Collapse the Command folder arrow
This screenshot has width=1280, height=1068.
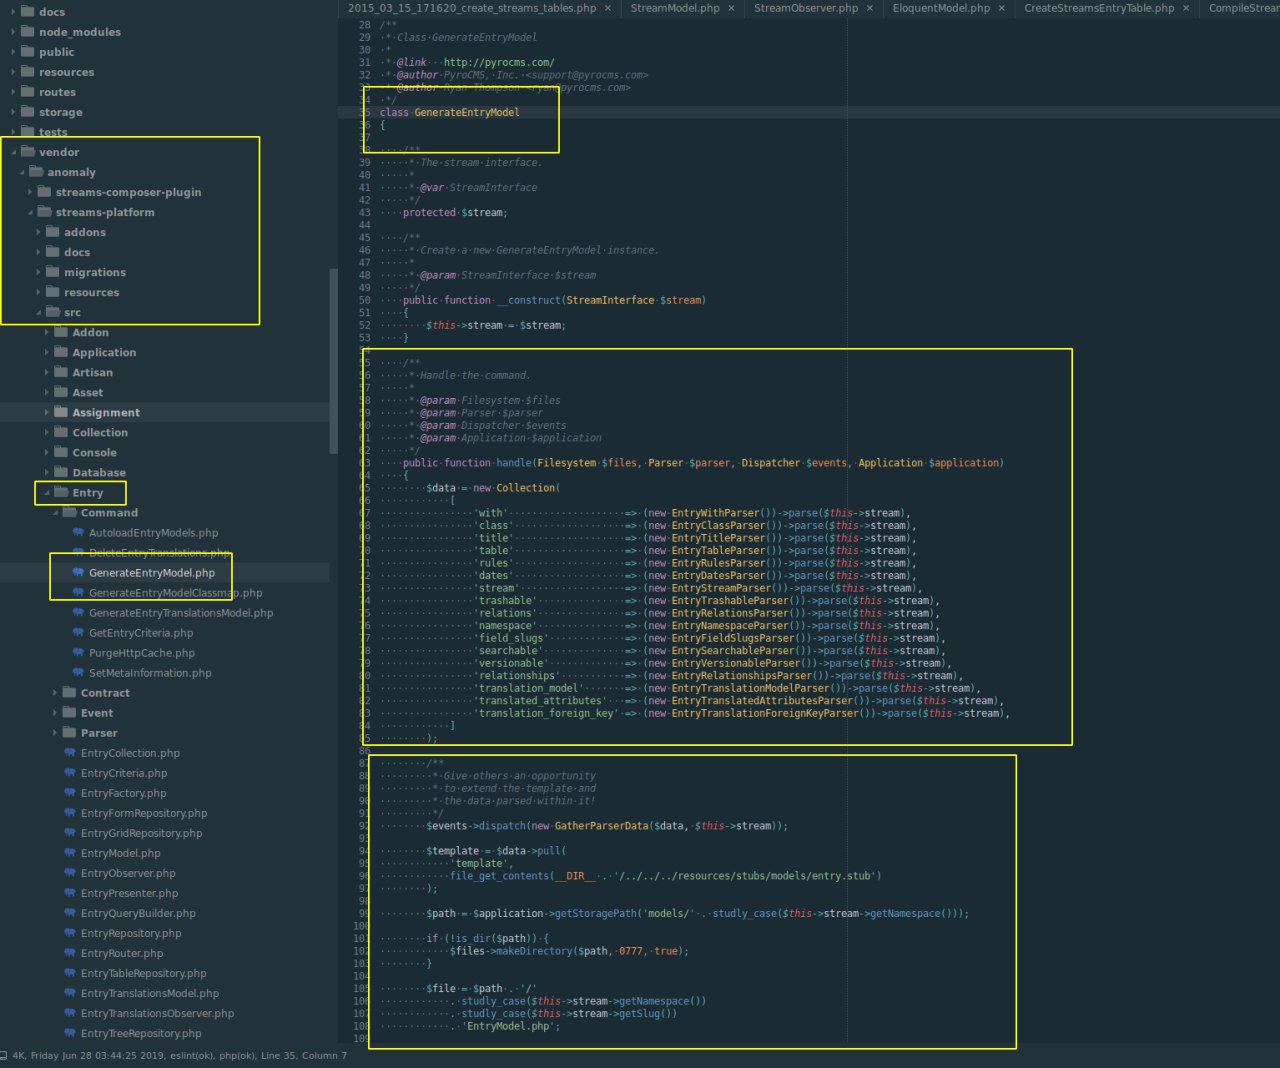click(x=55, y=513)
